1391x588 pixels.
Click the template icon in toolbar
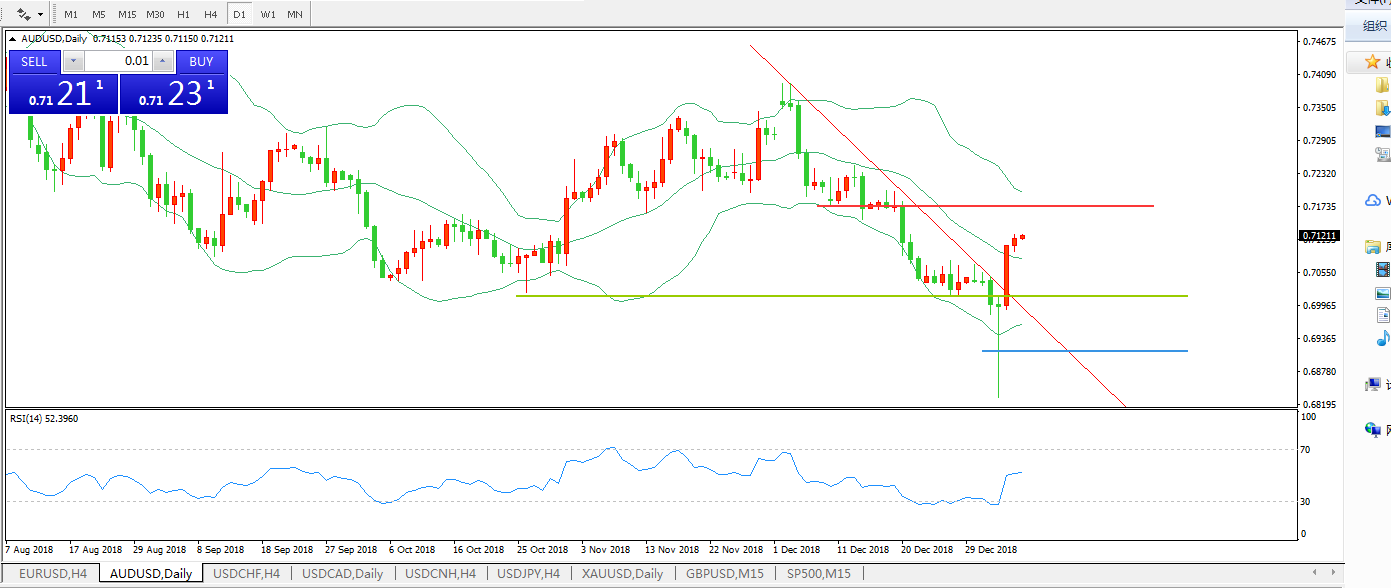pos(24,15)
